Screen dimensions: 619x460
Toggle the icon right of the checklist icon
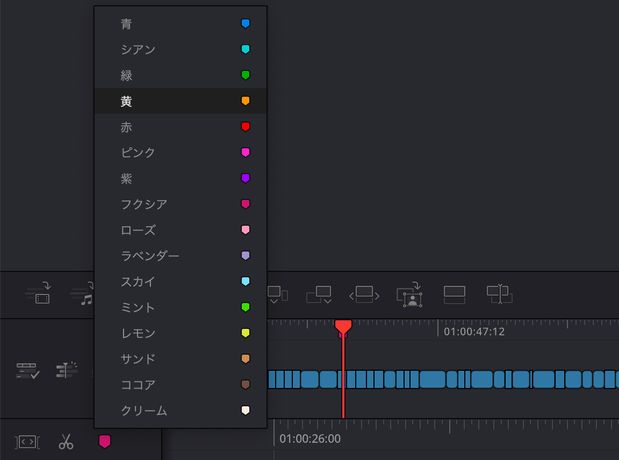click(66, 370)
